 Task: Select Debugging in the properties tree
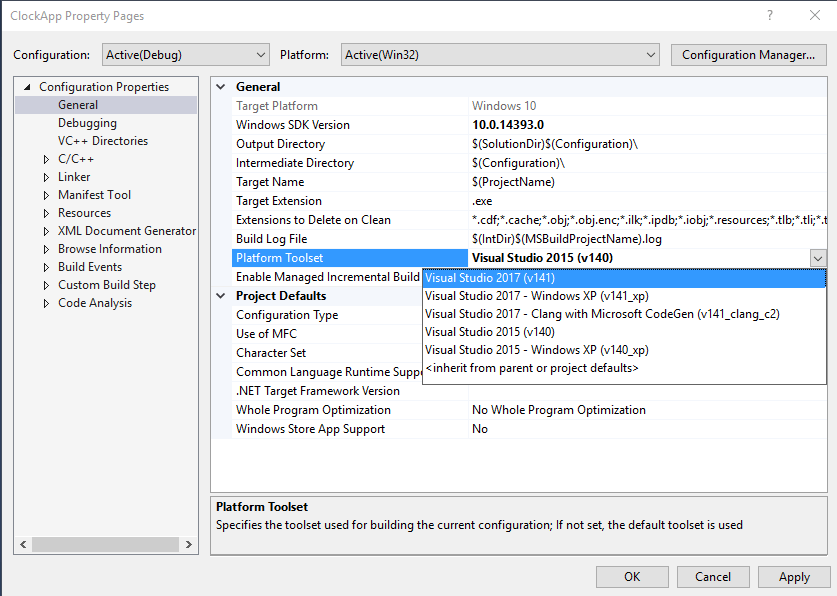87,123
